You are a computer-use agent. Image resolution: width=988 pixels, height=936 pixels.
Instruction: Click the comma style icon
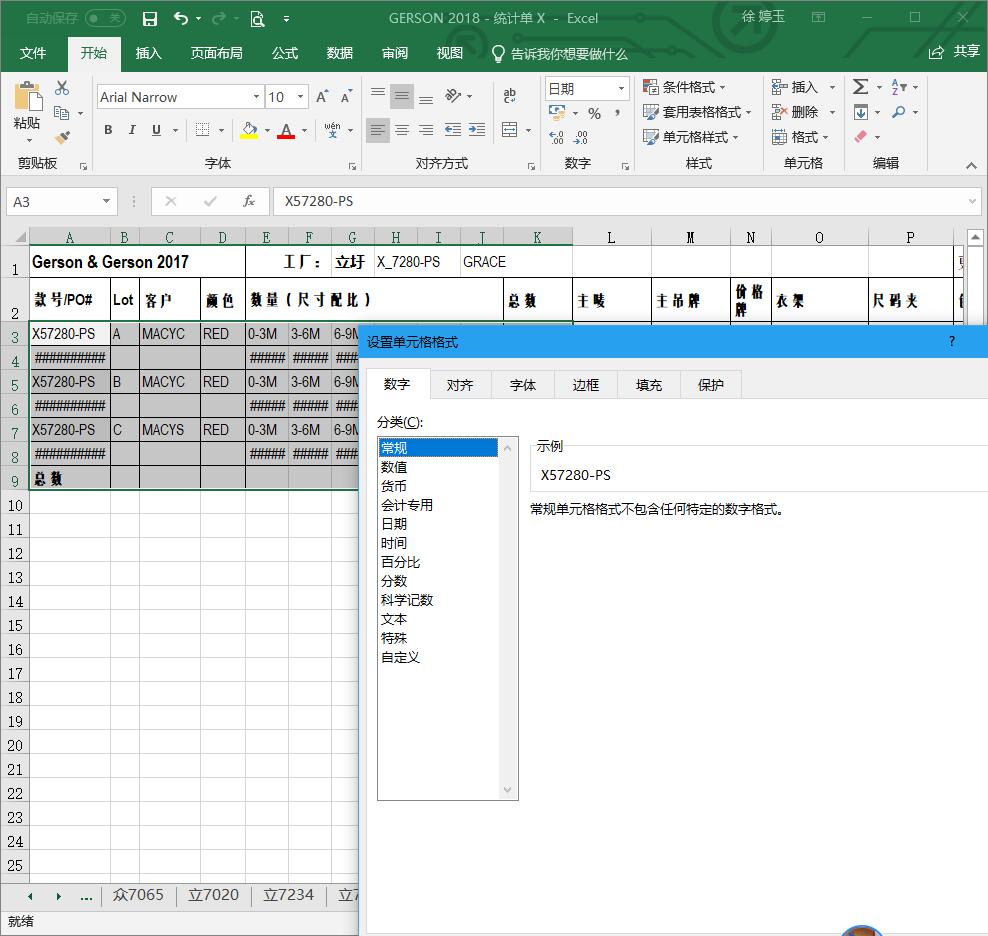618,113
